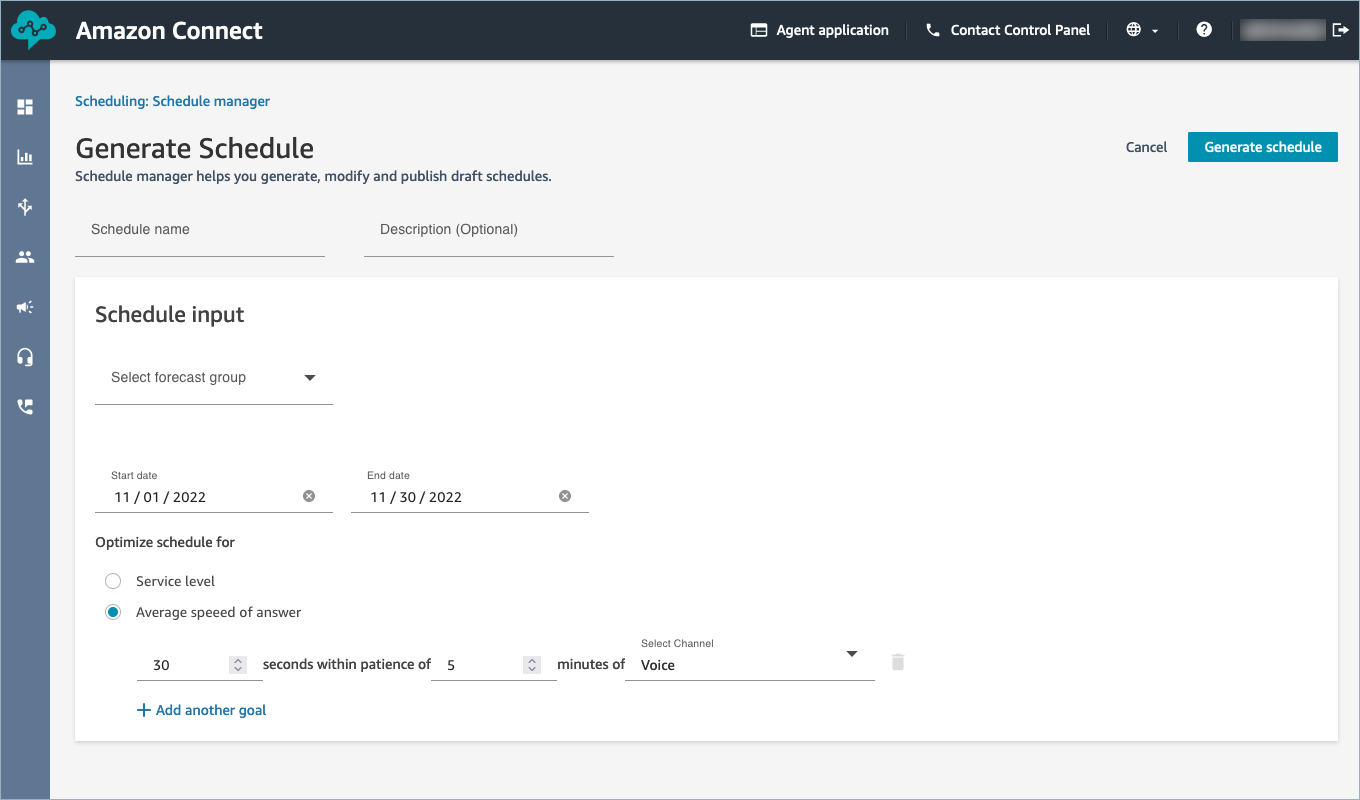Open the Contact Control Panel
The image size is (1360, 800).
click(x=1007, y=29)
